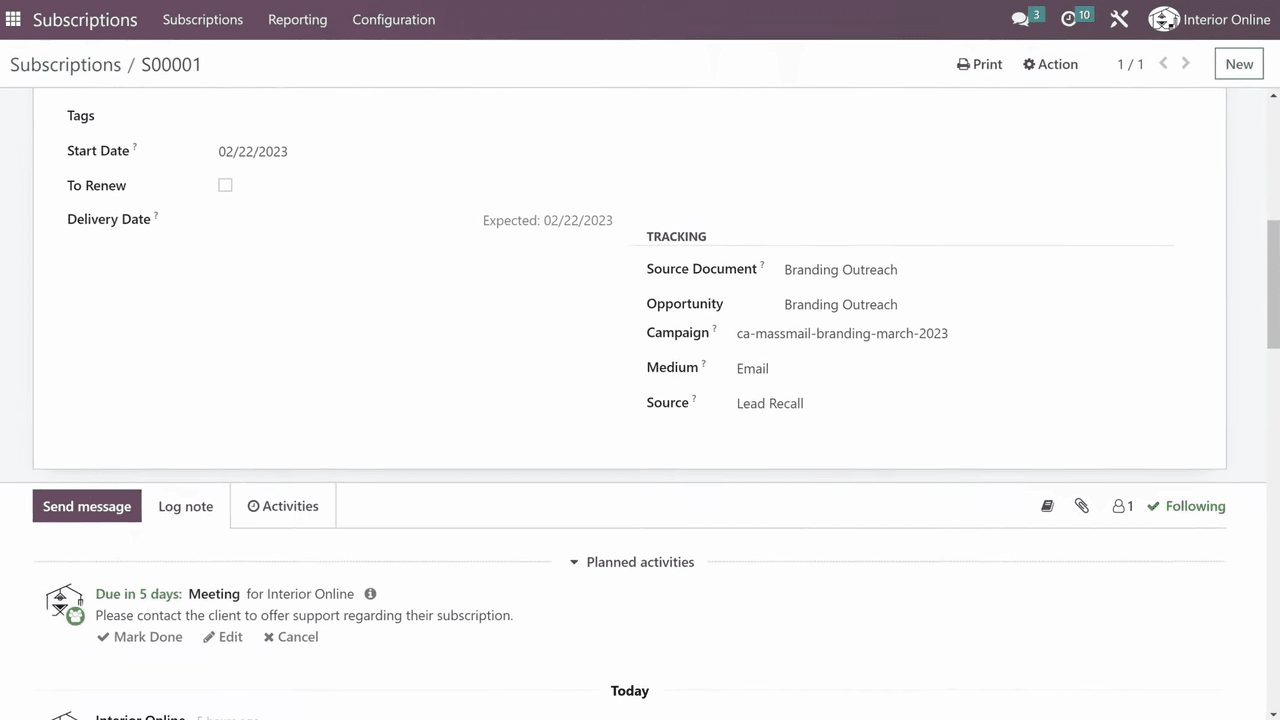Screen dimensions: 1280x720
Task: Open the Reporting menu
Action: pos(297,19)
